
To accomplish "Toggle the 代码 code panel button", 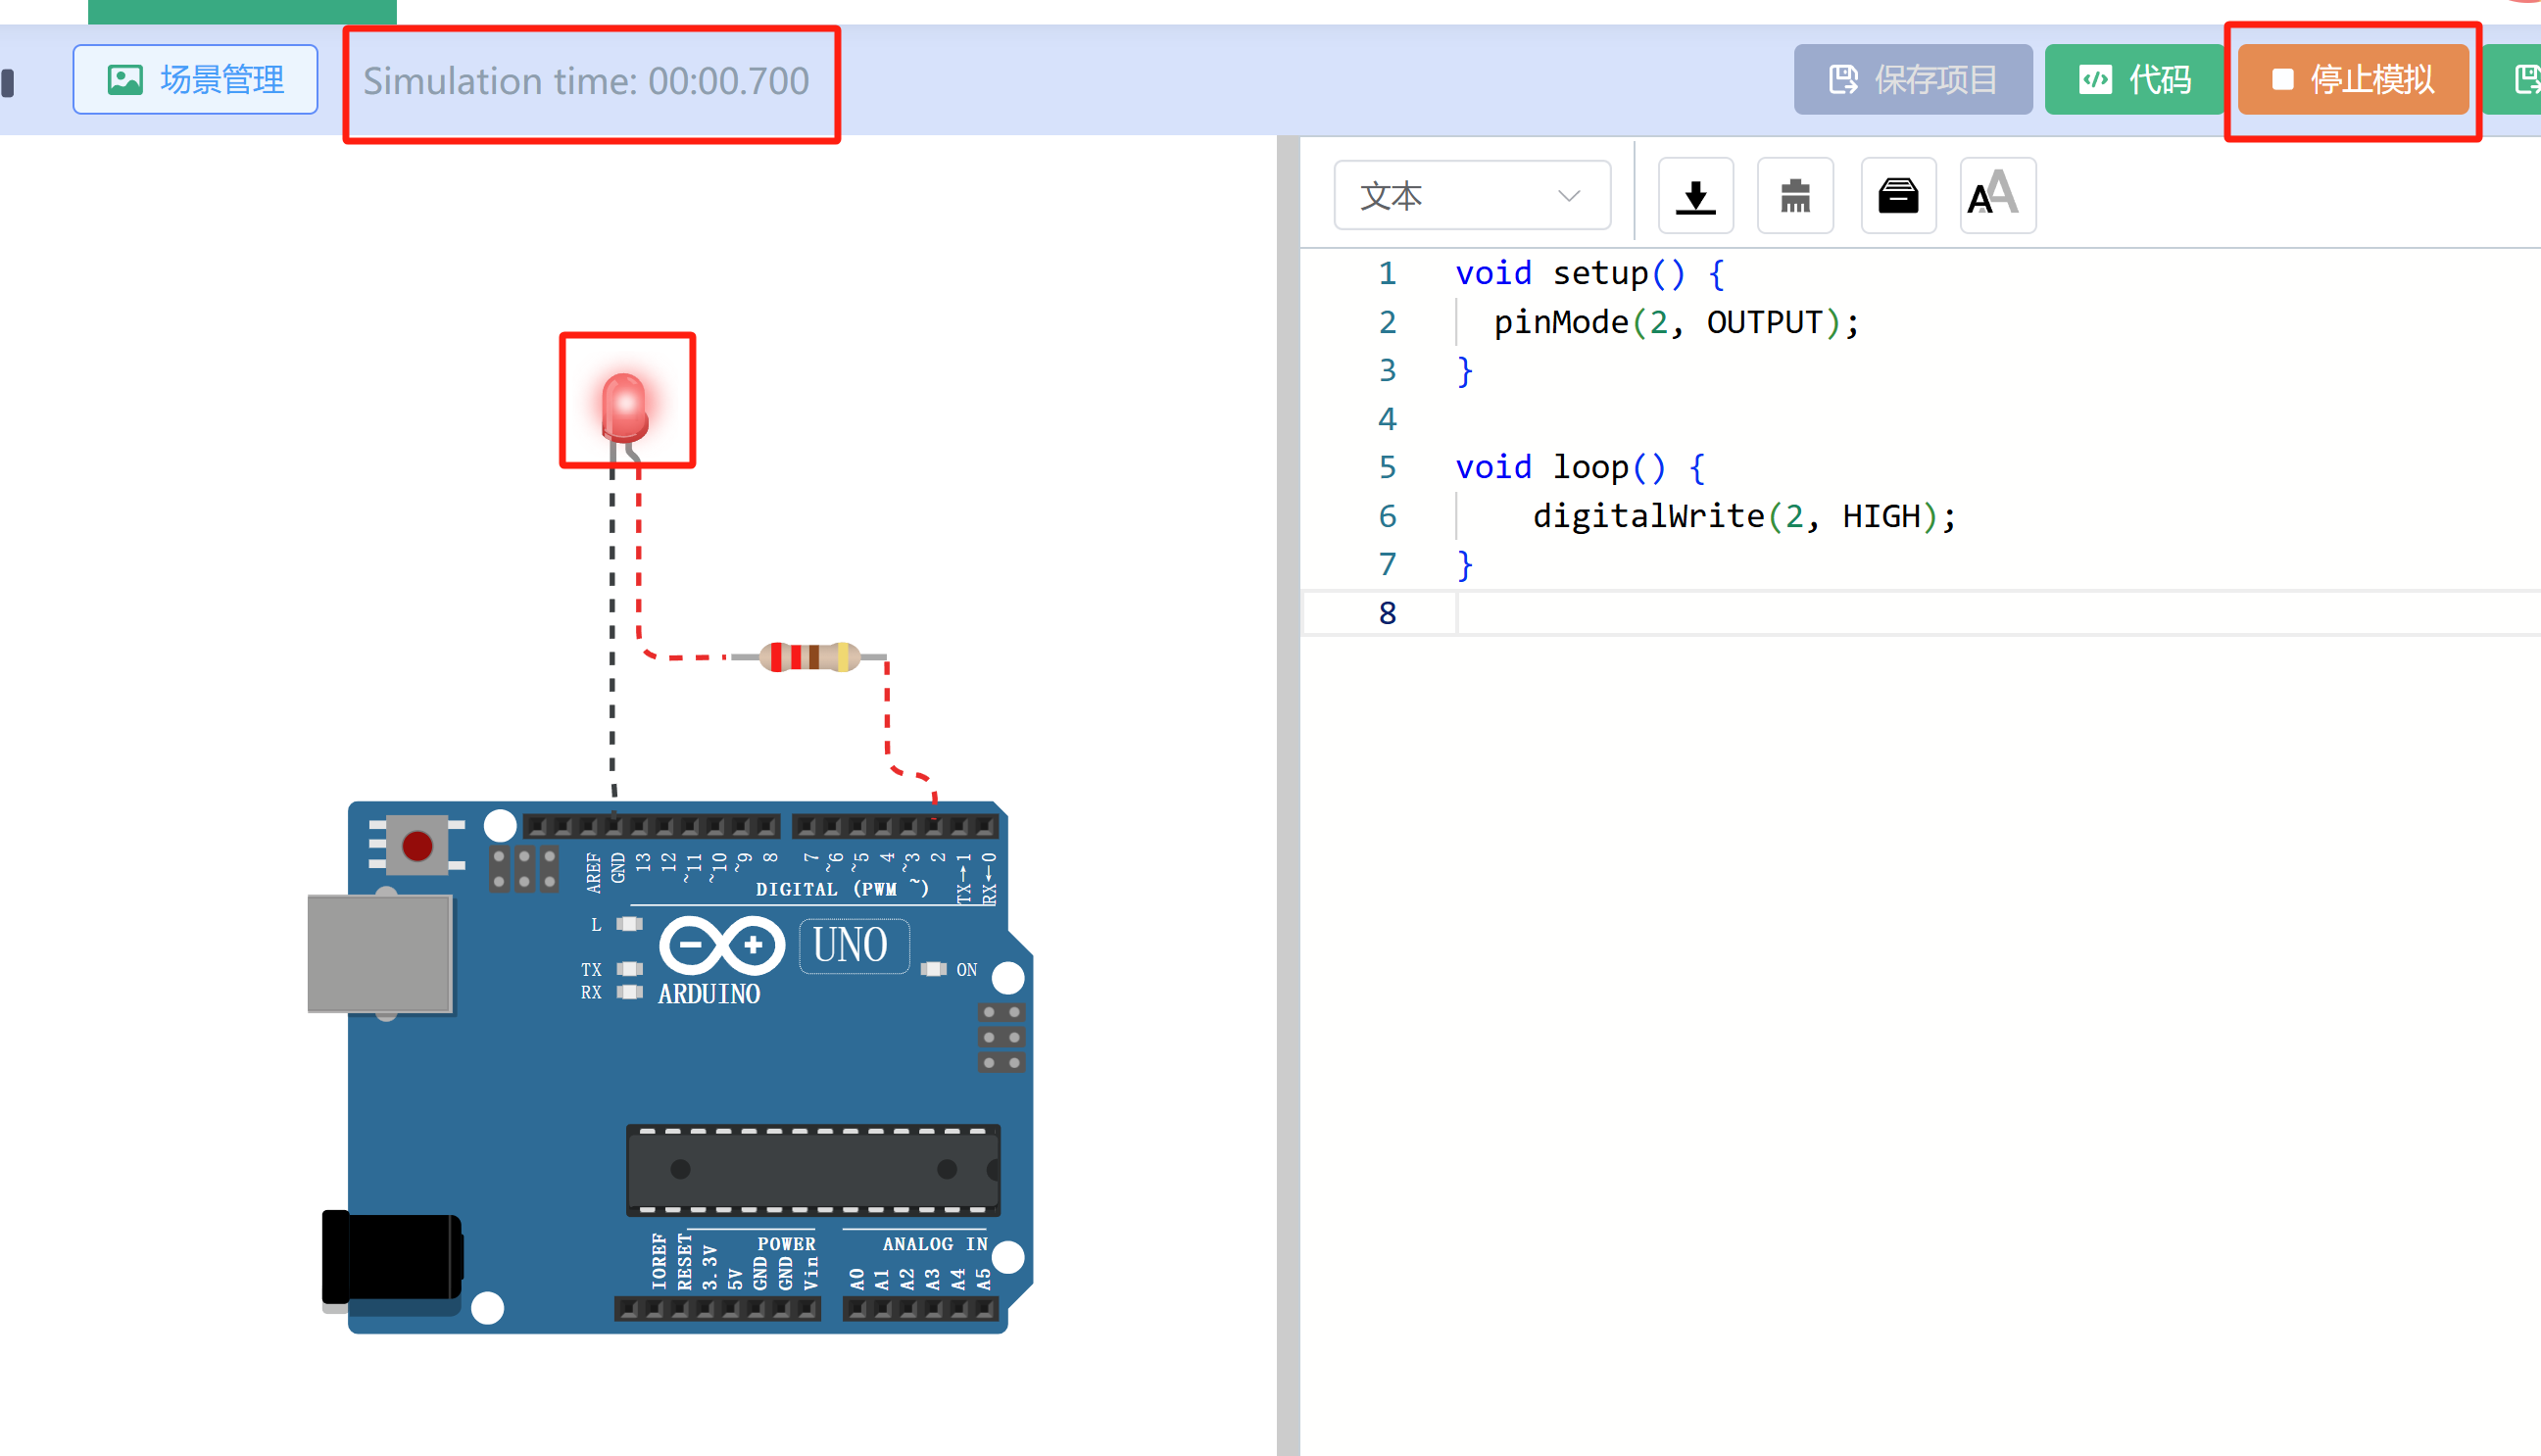I will click(x=2134, y=80).
